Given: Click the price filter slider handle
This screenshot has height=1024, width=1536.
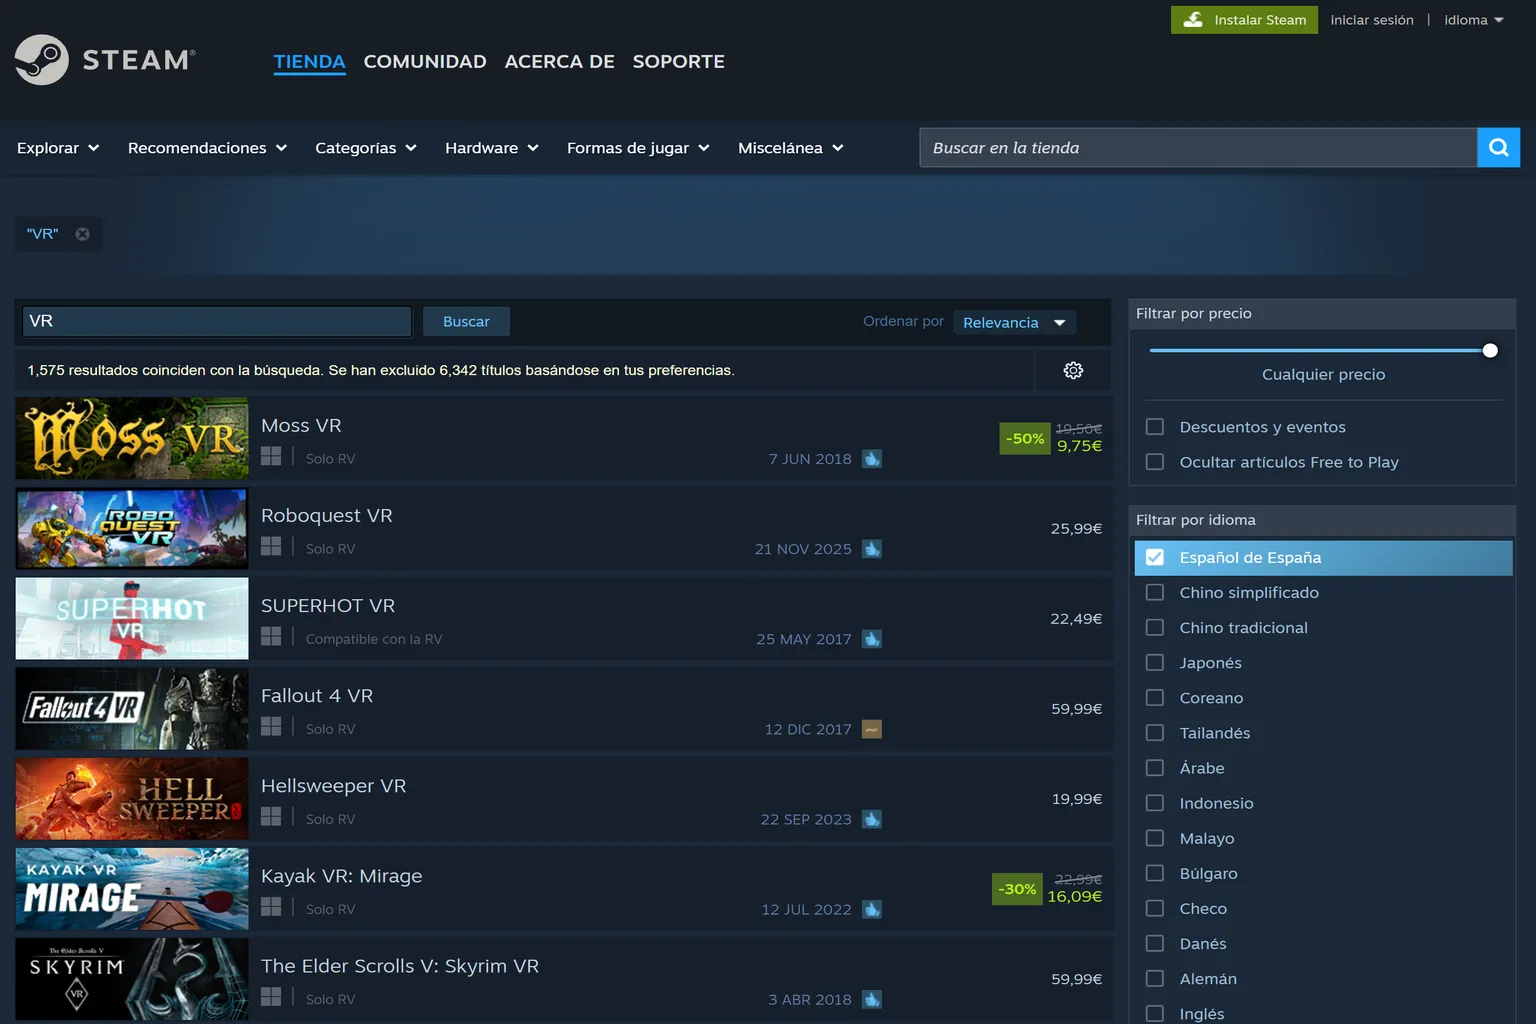Looking at the screenshot, I should pyautogui.click(x=1490, y=350).
